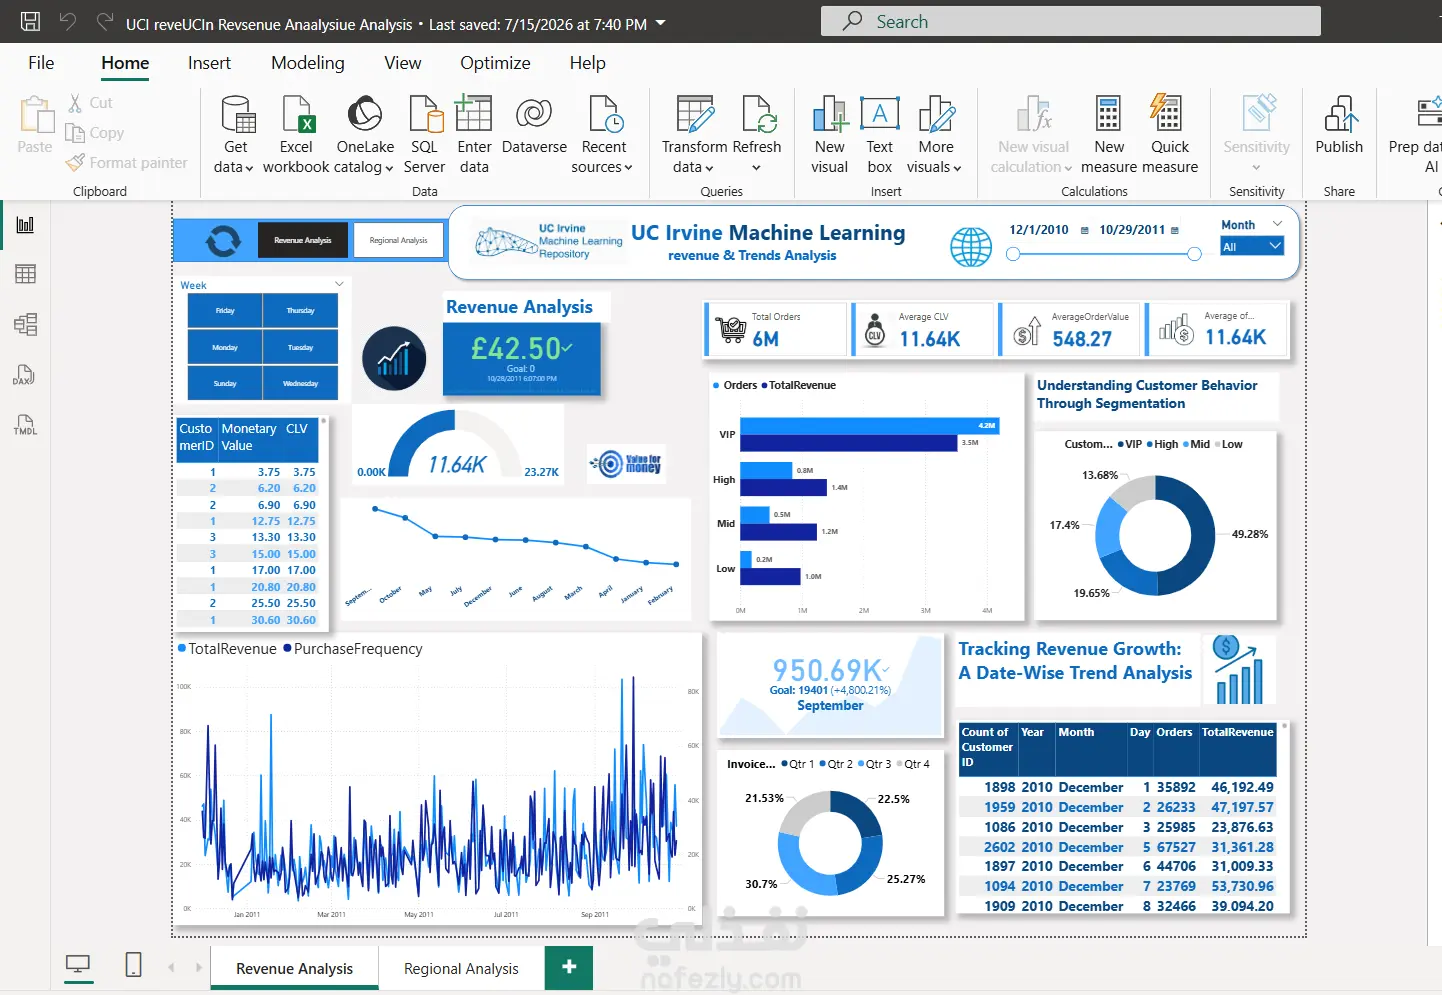The image size is (1442, 995).
Task: Click the Excel workbook icon
Action: point(297,114)
